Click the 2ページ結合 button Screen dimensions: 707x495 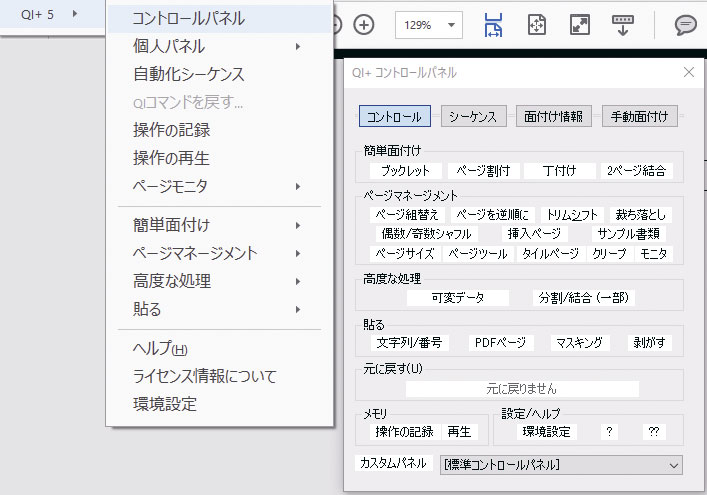(636, 171)
